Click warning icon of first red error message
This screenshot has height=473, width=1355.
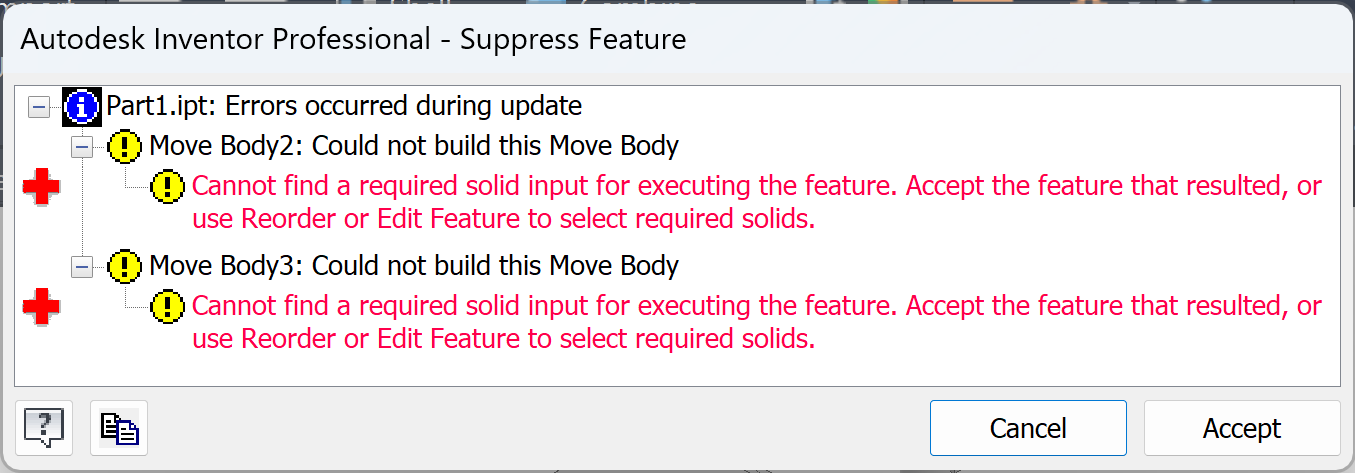tap(167, 186)
